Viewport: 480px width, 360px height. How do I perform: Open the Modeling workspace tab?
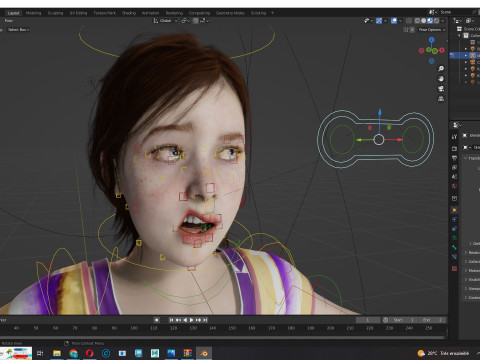point(34,13)
